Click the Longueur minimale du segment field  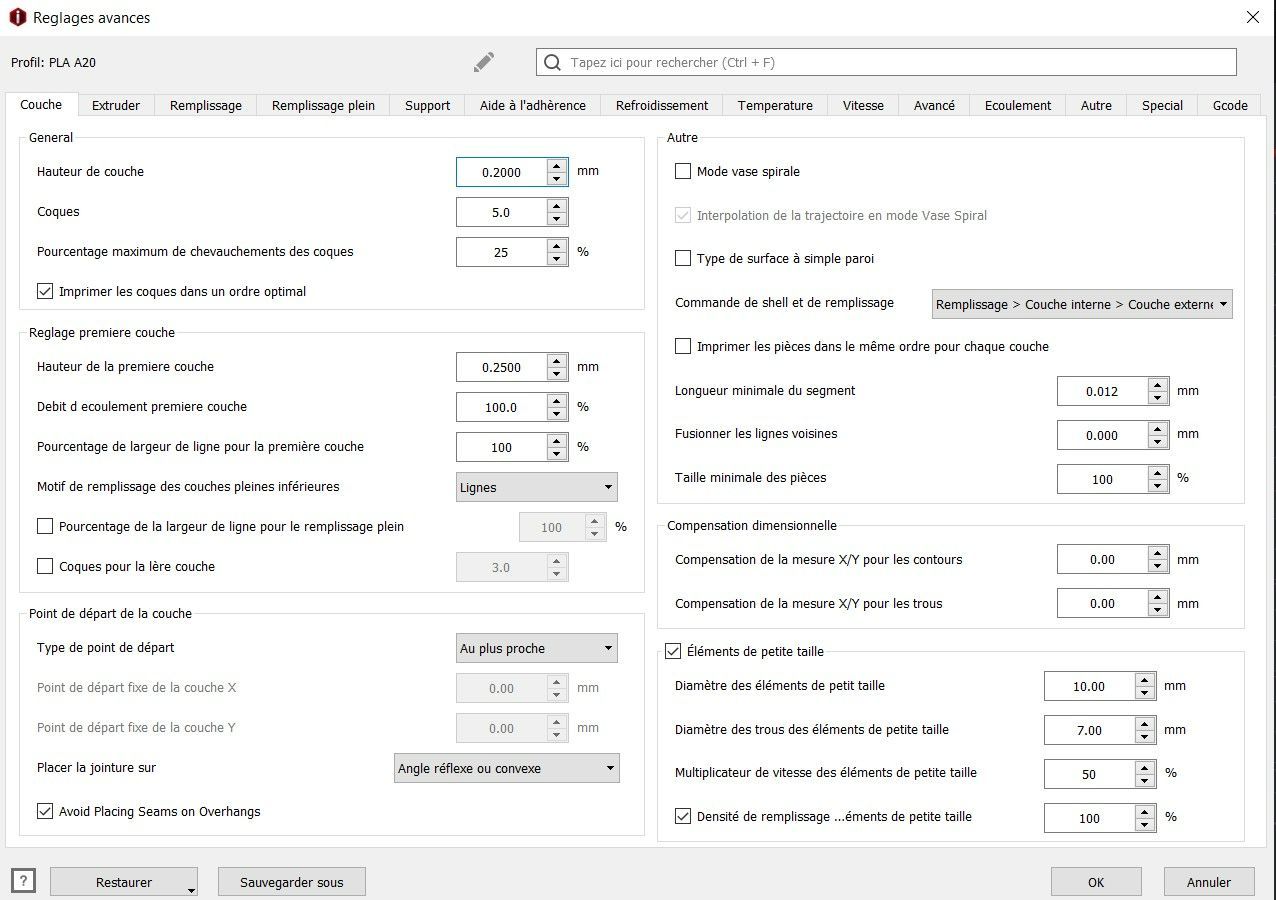coord(1102,391)
